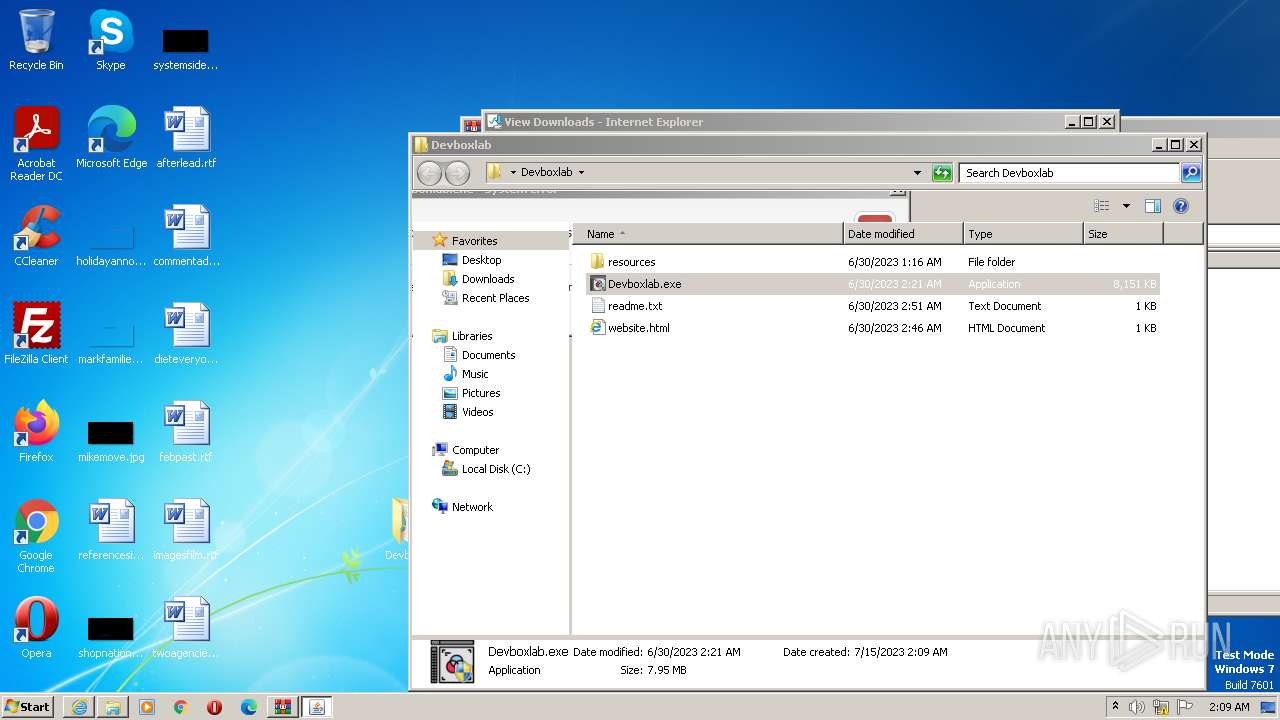Click the Search Devboxlab input field
This screenshot has width=1280, height=720.
point(1068,173)
